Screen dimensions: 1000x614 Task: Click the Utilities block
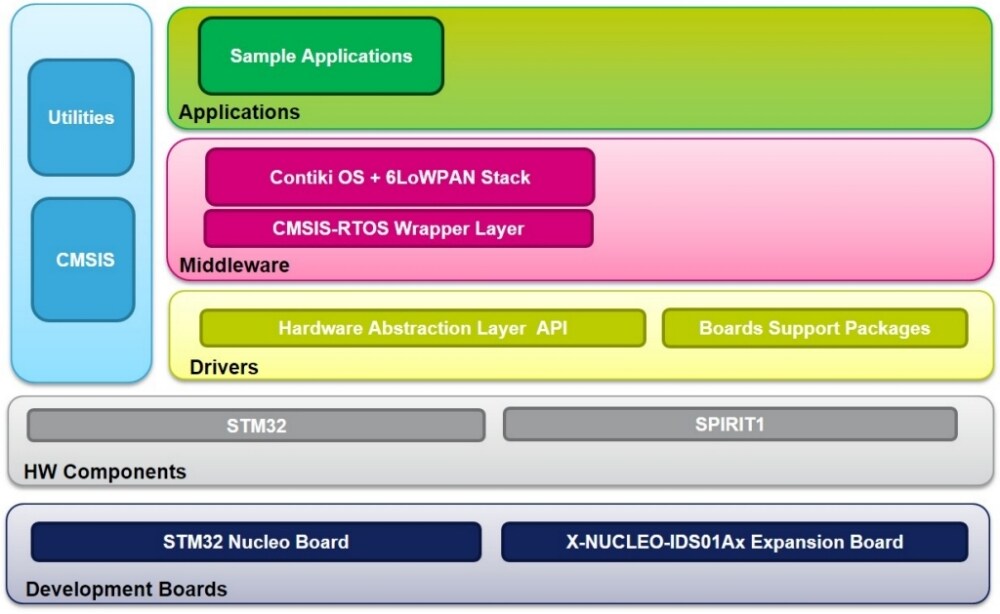81,118
